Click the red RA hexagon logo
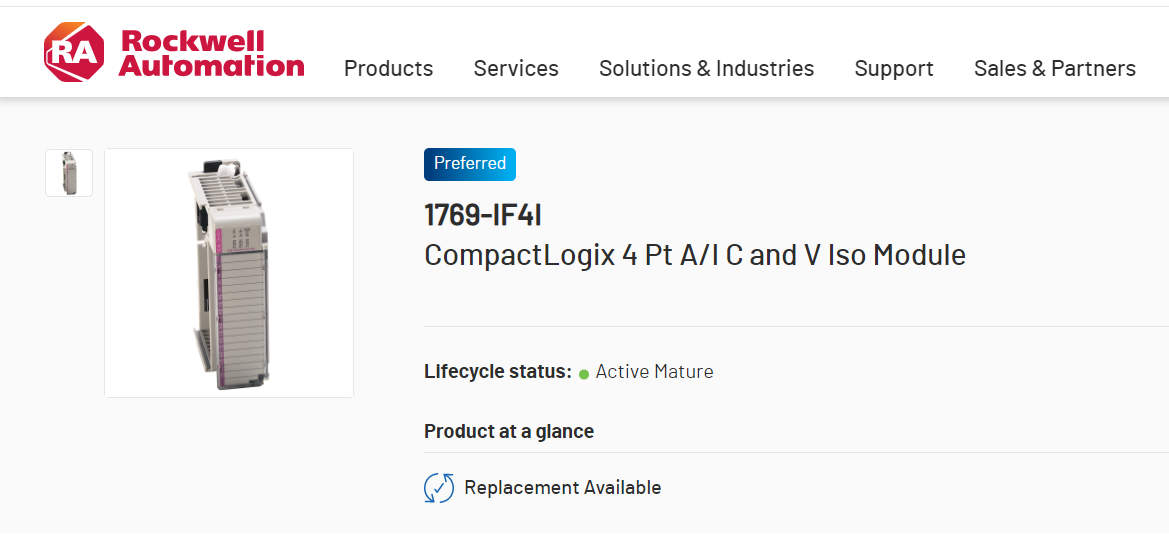The image size is (1169, 540). click(x=73, y=53)
